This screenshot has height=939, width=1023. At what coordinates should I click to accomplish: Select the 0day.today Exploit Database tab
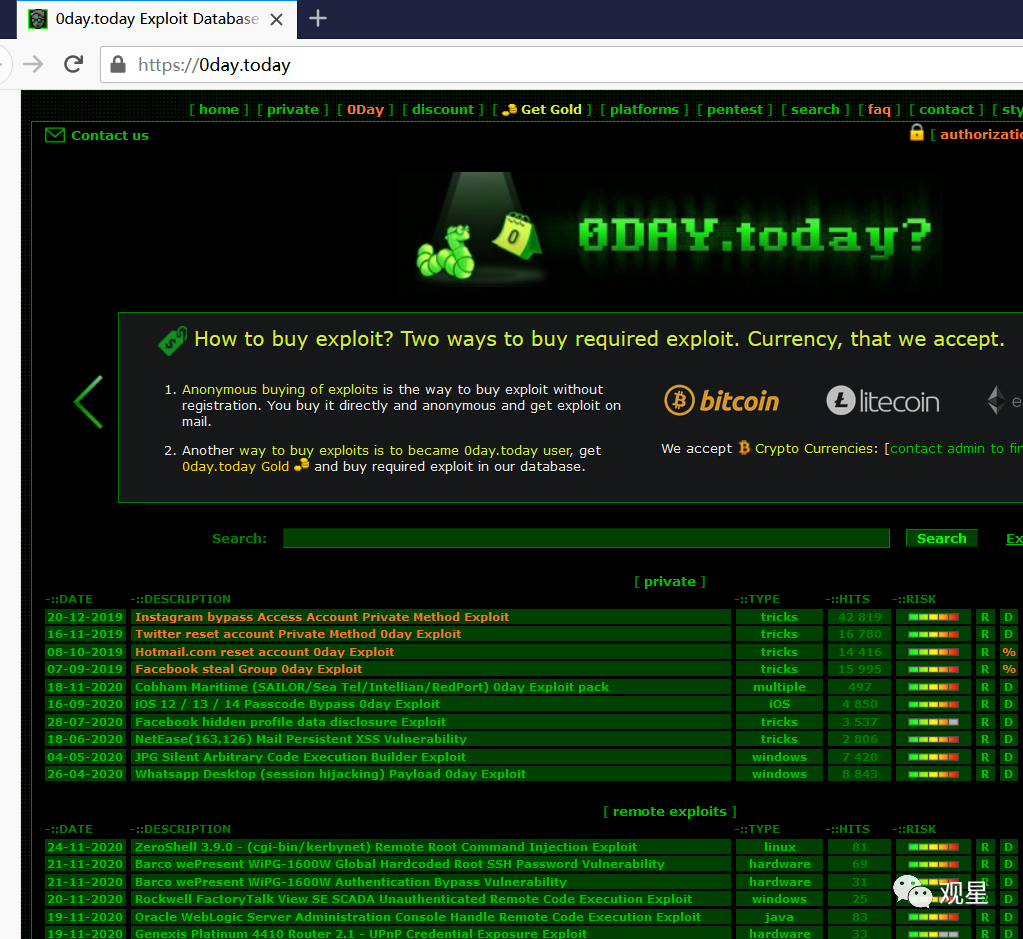157,19
